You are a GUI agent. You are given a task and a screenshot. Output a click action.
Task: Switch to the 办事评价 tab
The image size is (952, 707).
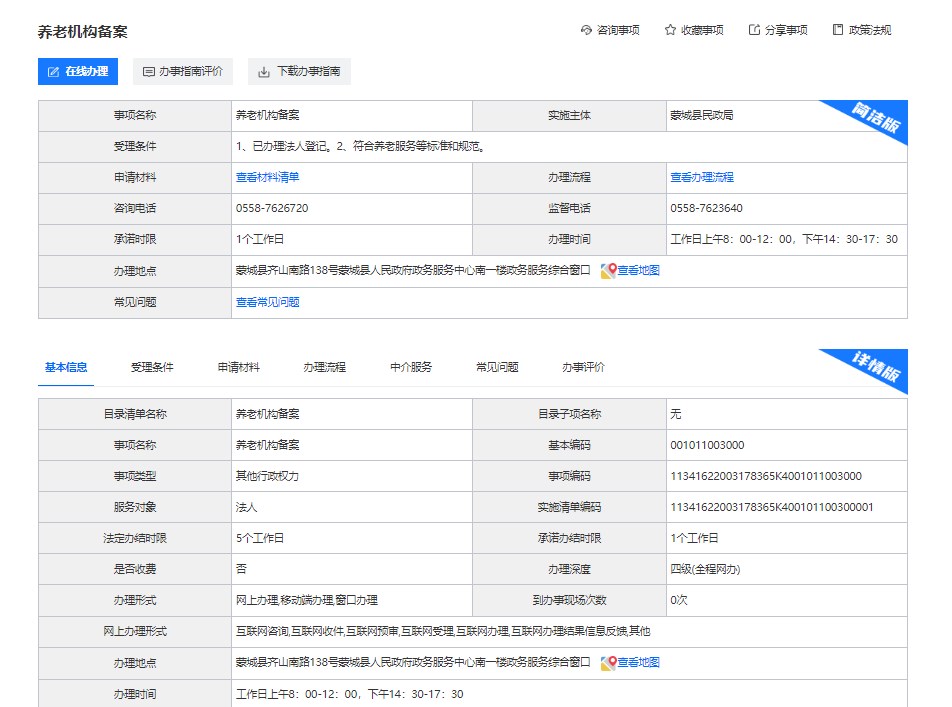coord(583,367)
